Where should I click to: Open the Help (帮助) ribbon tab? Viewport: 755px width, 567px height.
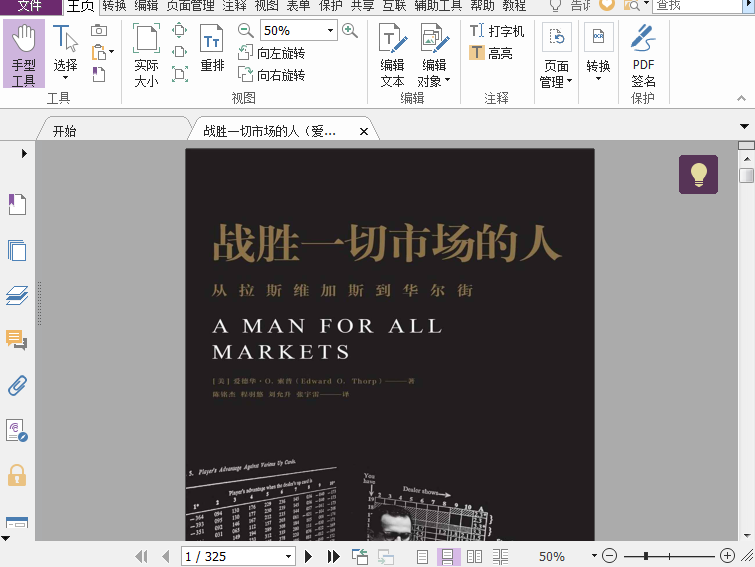(x=482, y=6)
